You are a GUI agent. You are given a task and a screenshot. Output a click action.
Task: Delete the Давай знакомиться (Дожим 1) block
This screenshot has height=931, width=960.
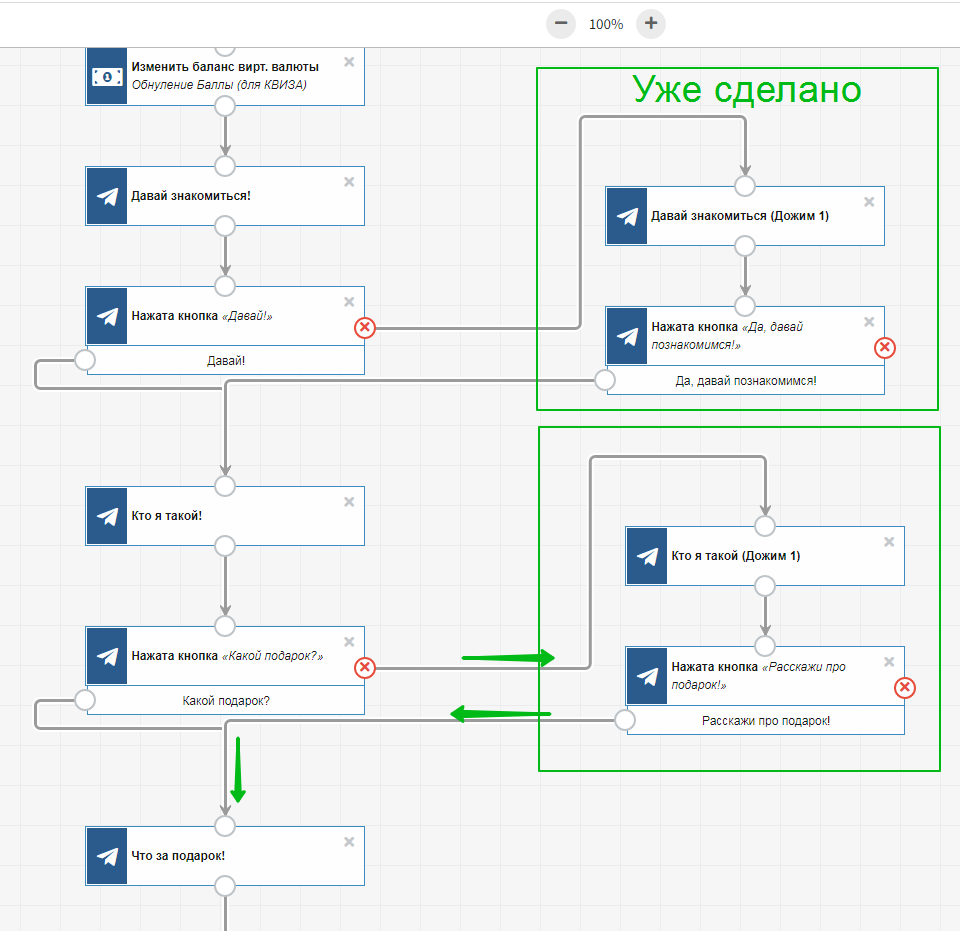pos(869,202)
